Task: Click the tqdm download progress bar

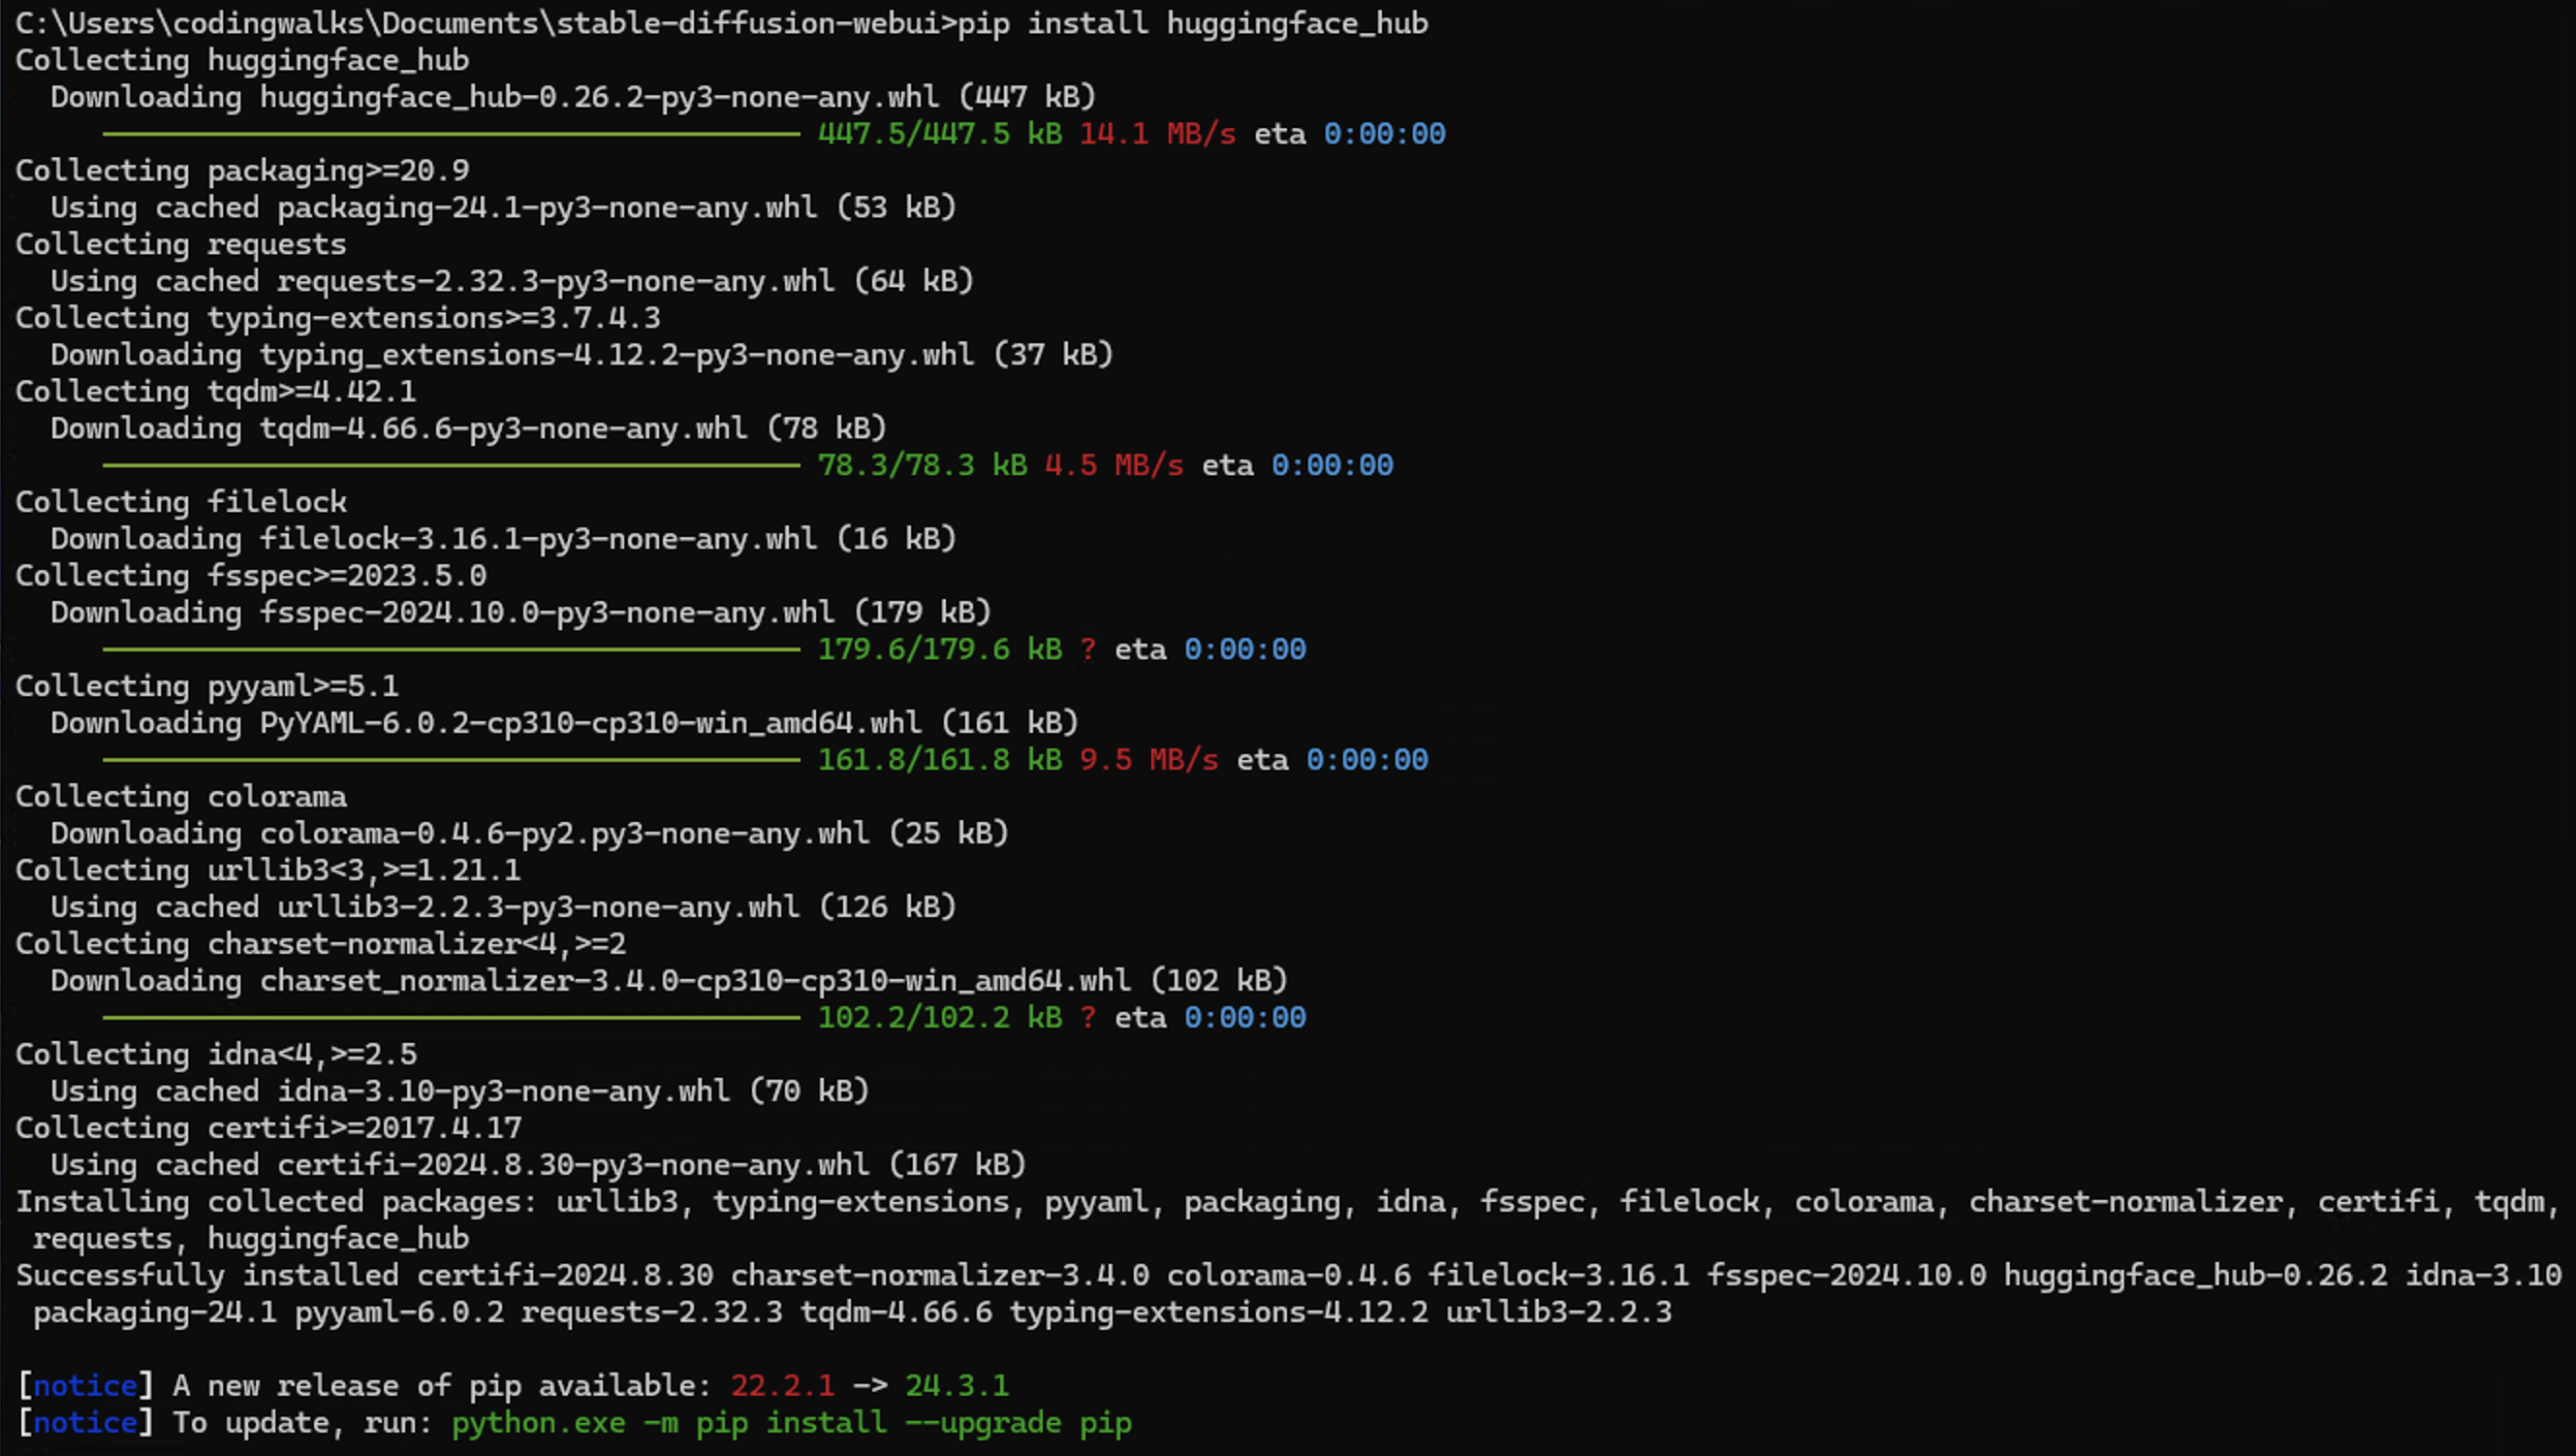Action: click(450, 465)
